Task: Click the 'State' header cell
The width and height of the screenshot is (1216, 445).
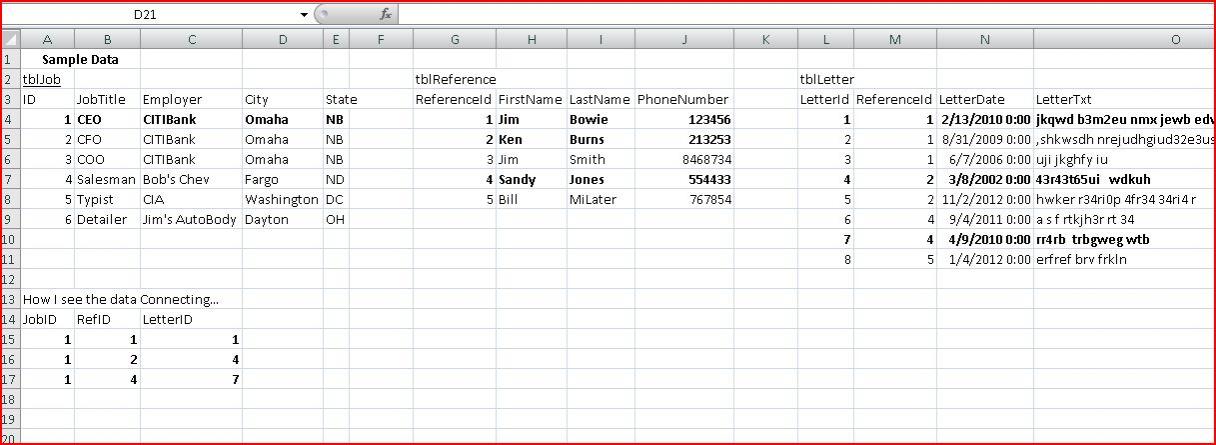Action: coord(336,100)
